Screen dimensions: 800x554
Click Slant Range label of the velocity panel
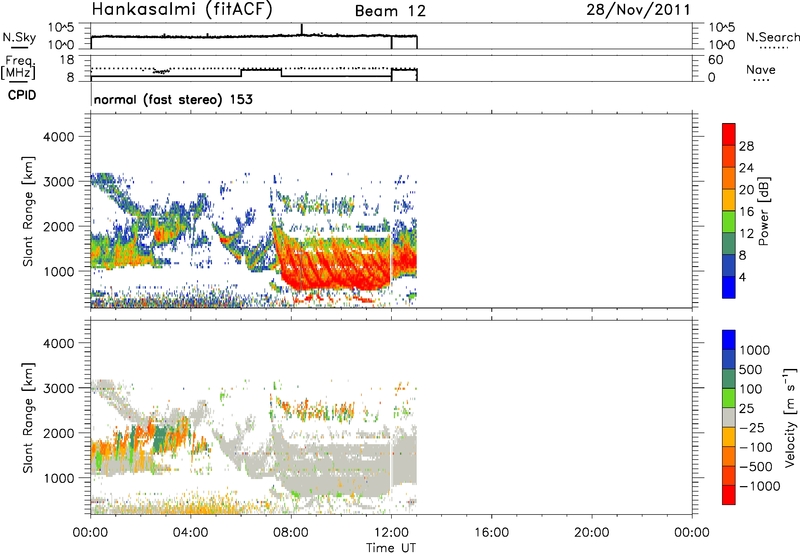pyautogui.click(x=28, y=418)
